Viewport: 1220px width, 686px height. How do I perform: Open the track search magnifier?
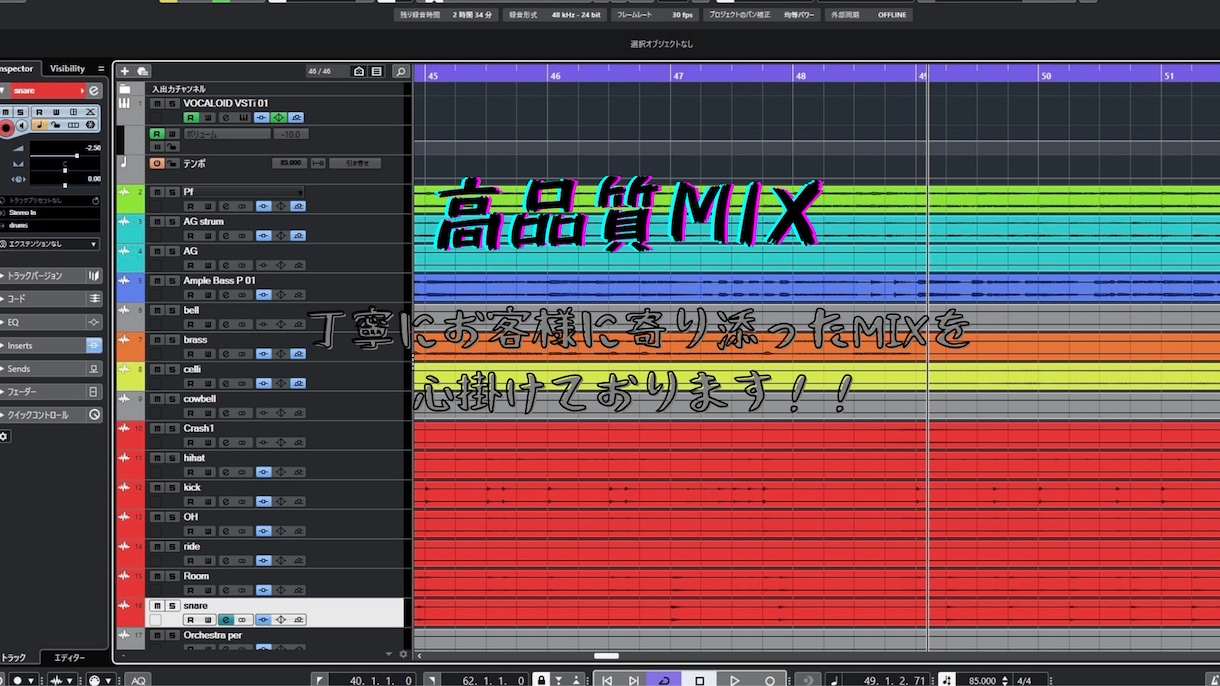(x=400, y=71)
